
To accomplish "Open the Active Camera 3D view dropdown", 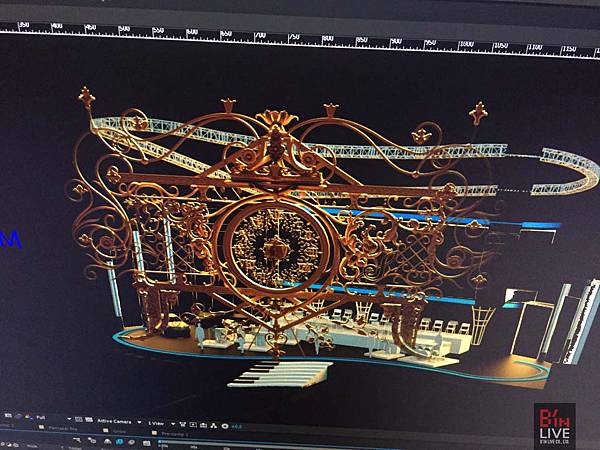I will 119,421.
